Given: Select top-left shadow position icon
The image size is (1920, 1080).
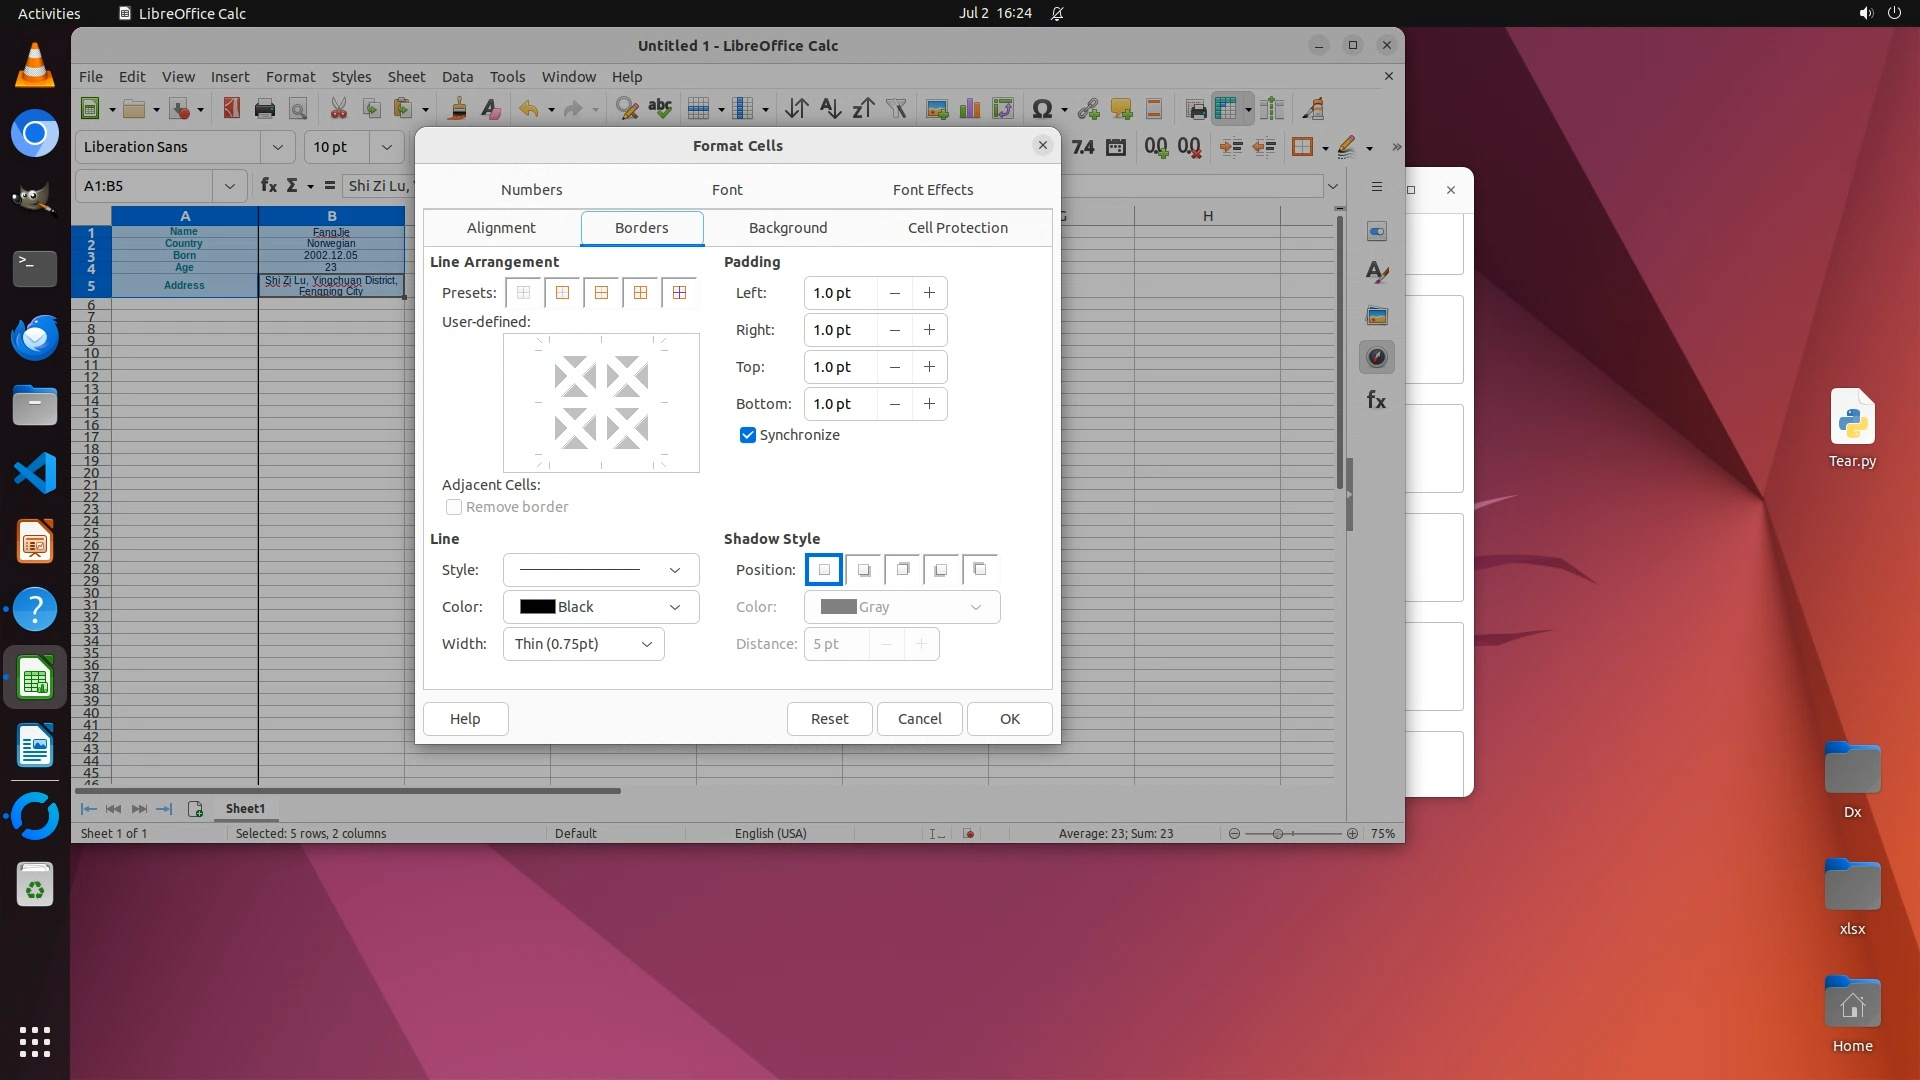Looking at the screenshot, I should (979, 570).
